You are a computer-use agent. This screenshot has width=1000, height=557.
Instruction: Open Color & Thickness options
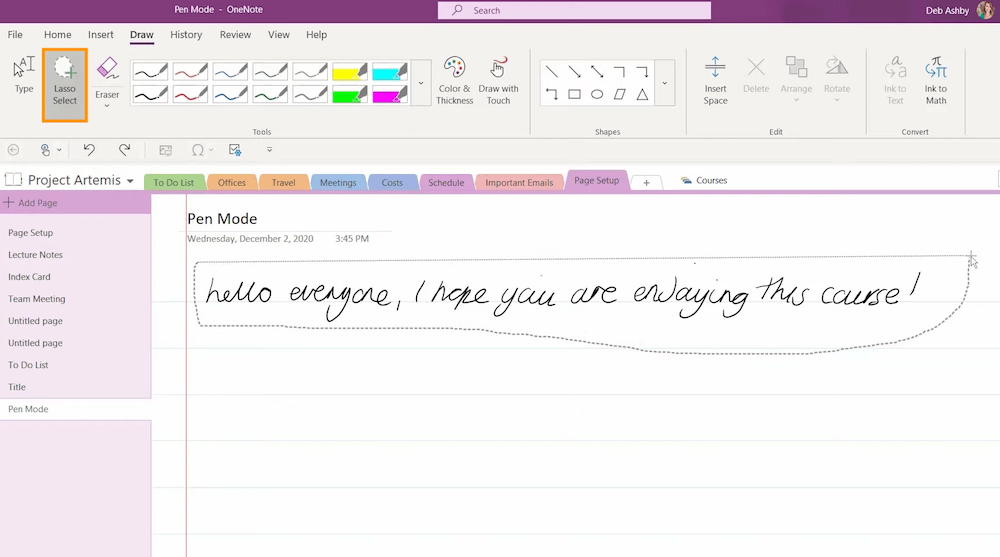(454, 80)
